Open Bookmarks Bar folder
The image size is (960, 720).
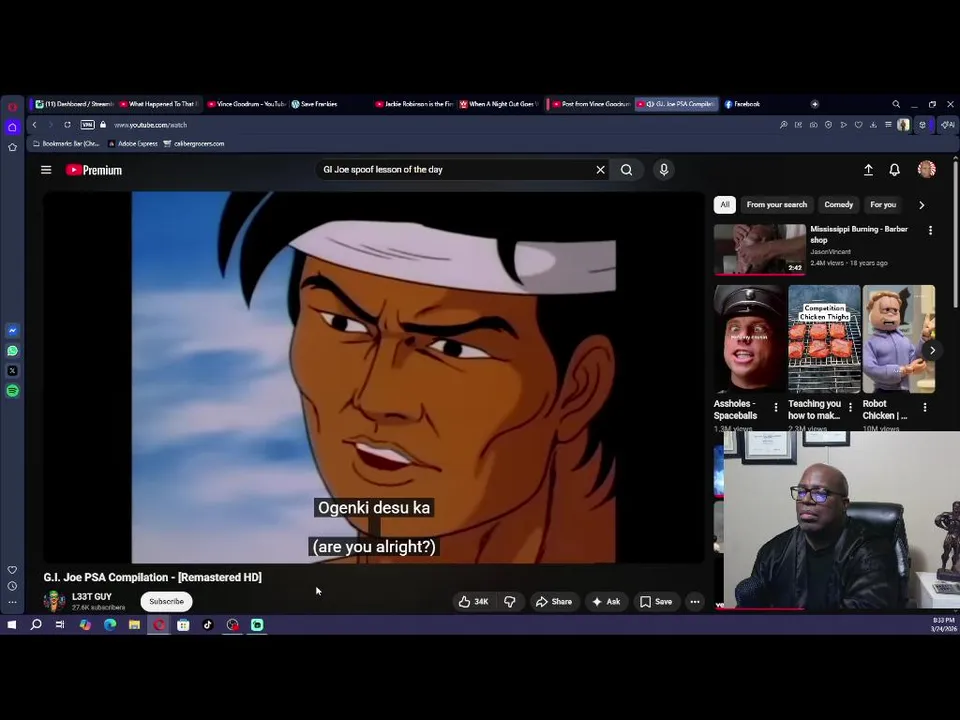tap(66, 143)
